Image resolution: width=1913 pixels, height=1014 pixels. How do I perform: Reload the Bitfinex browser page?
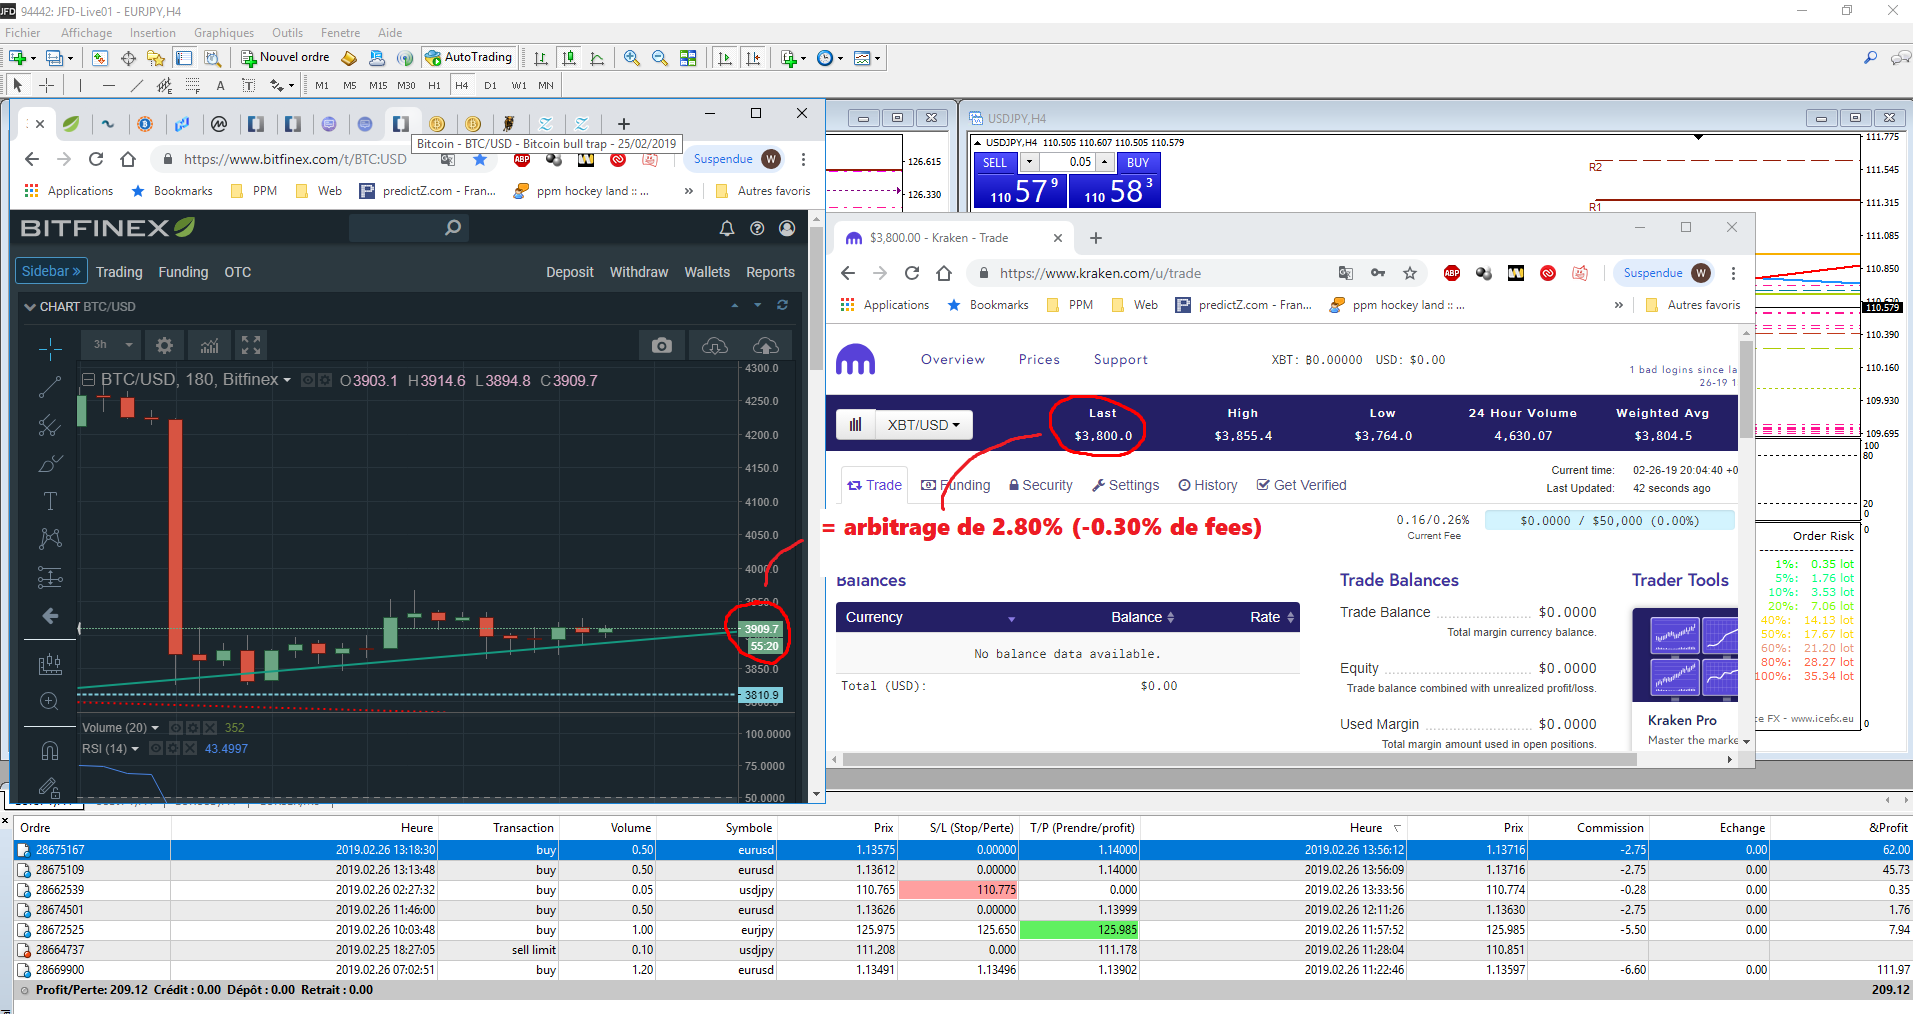[x=96, y=159]
